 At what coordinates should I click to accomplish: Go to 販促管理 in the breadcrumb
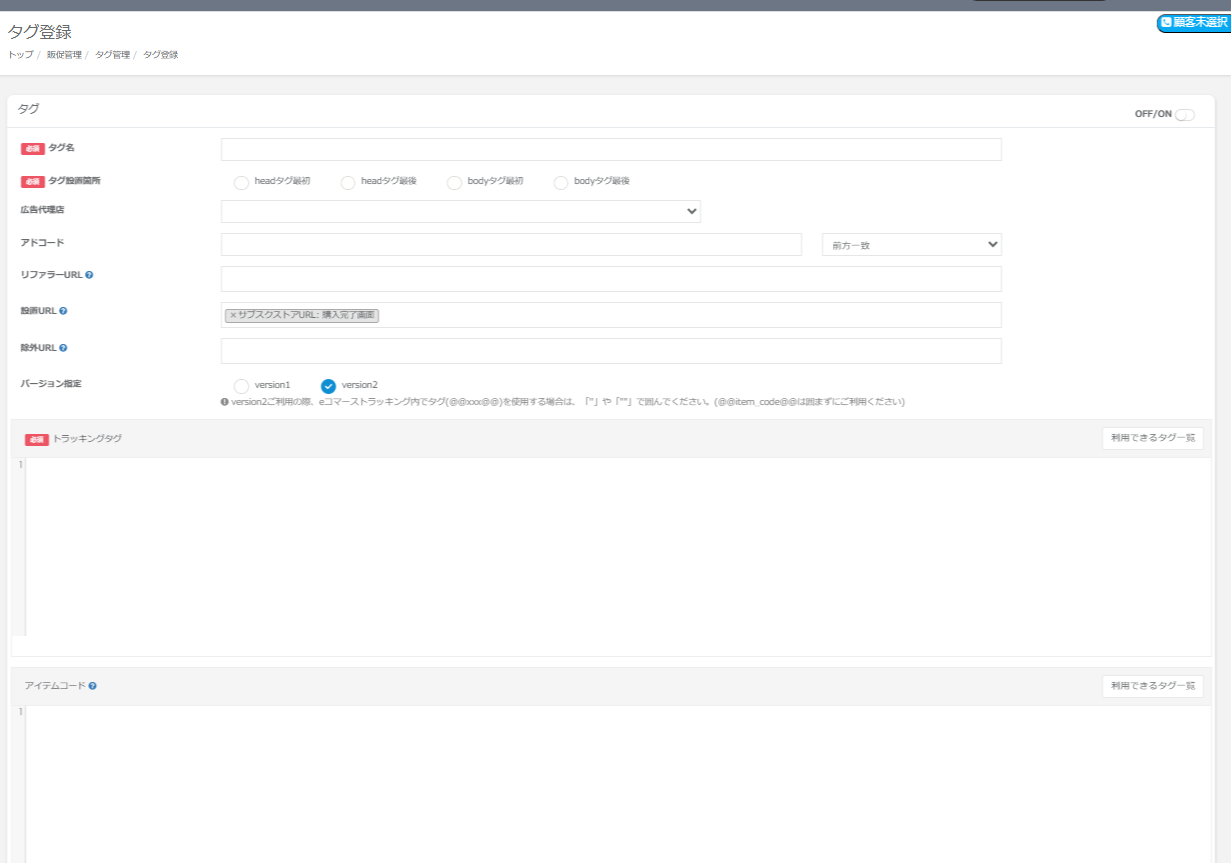pyautogui.click(x=64, y=55)
